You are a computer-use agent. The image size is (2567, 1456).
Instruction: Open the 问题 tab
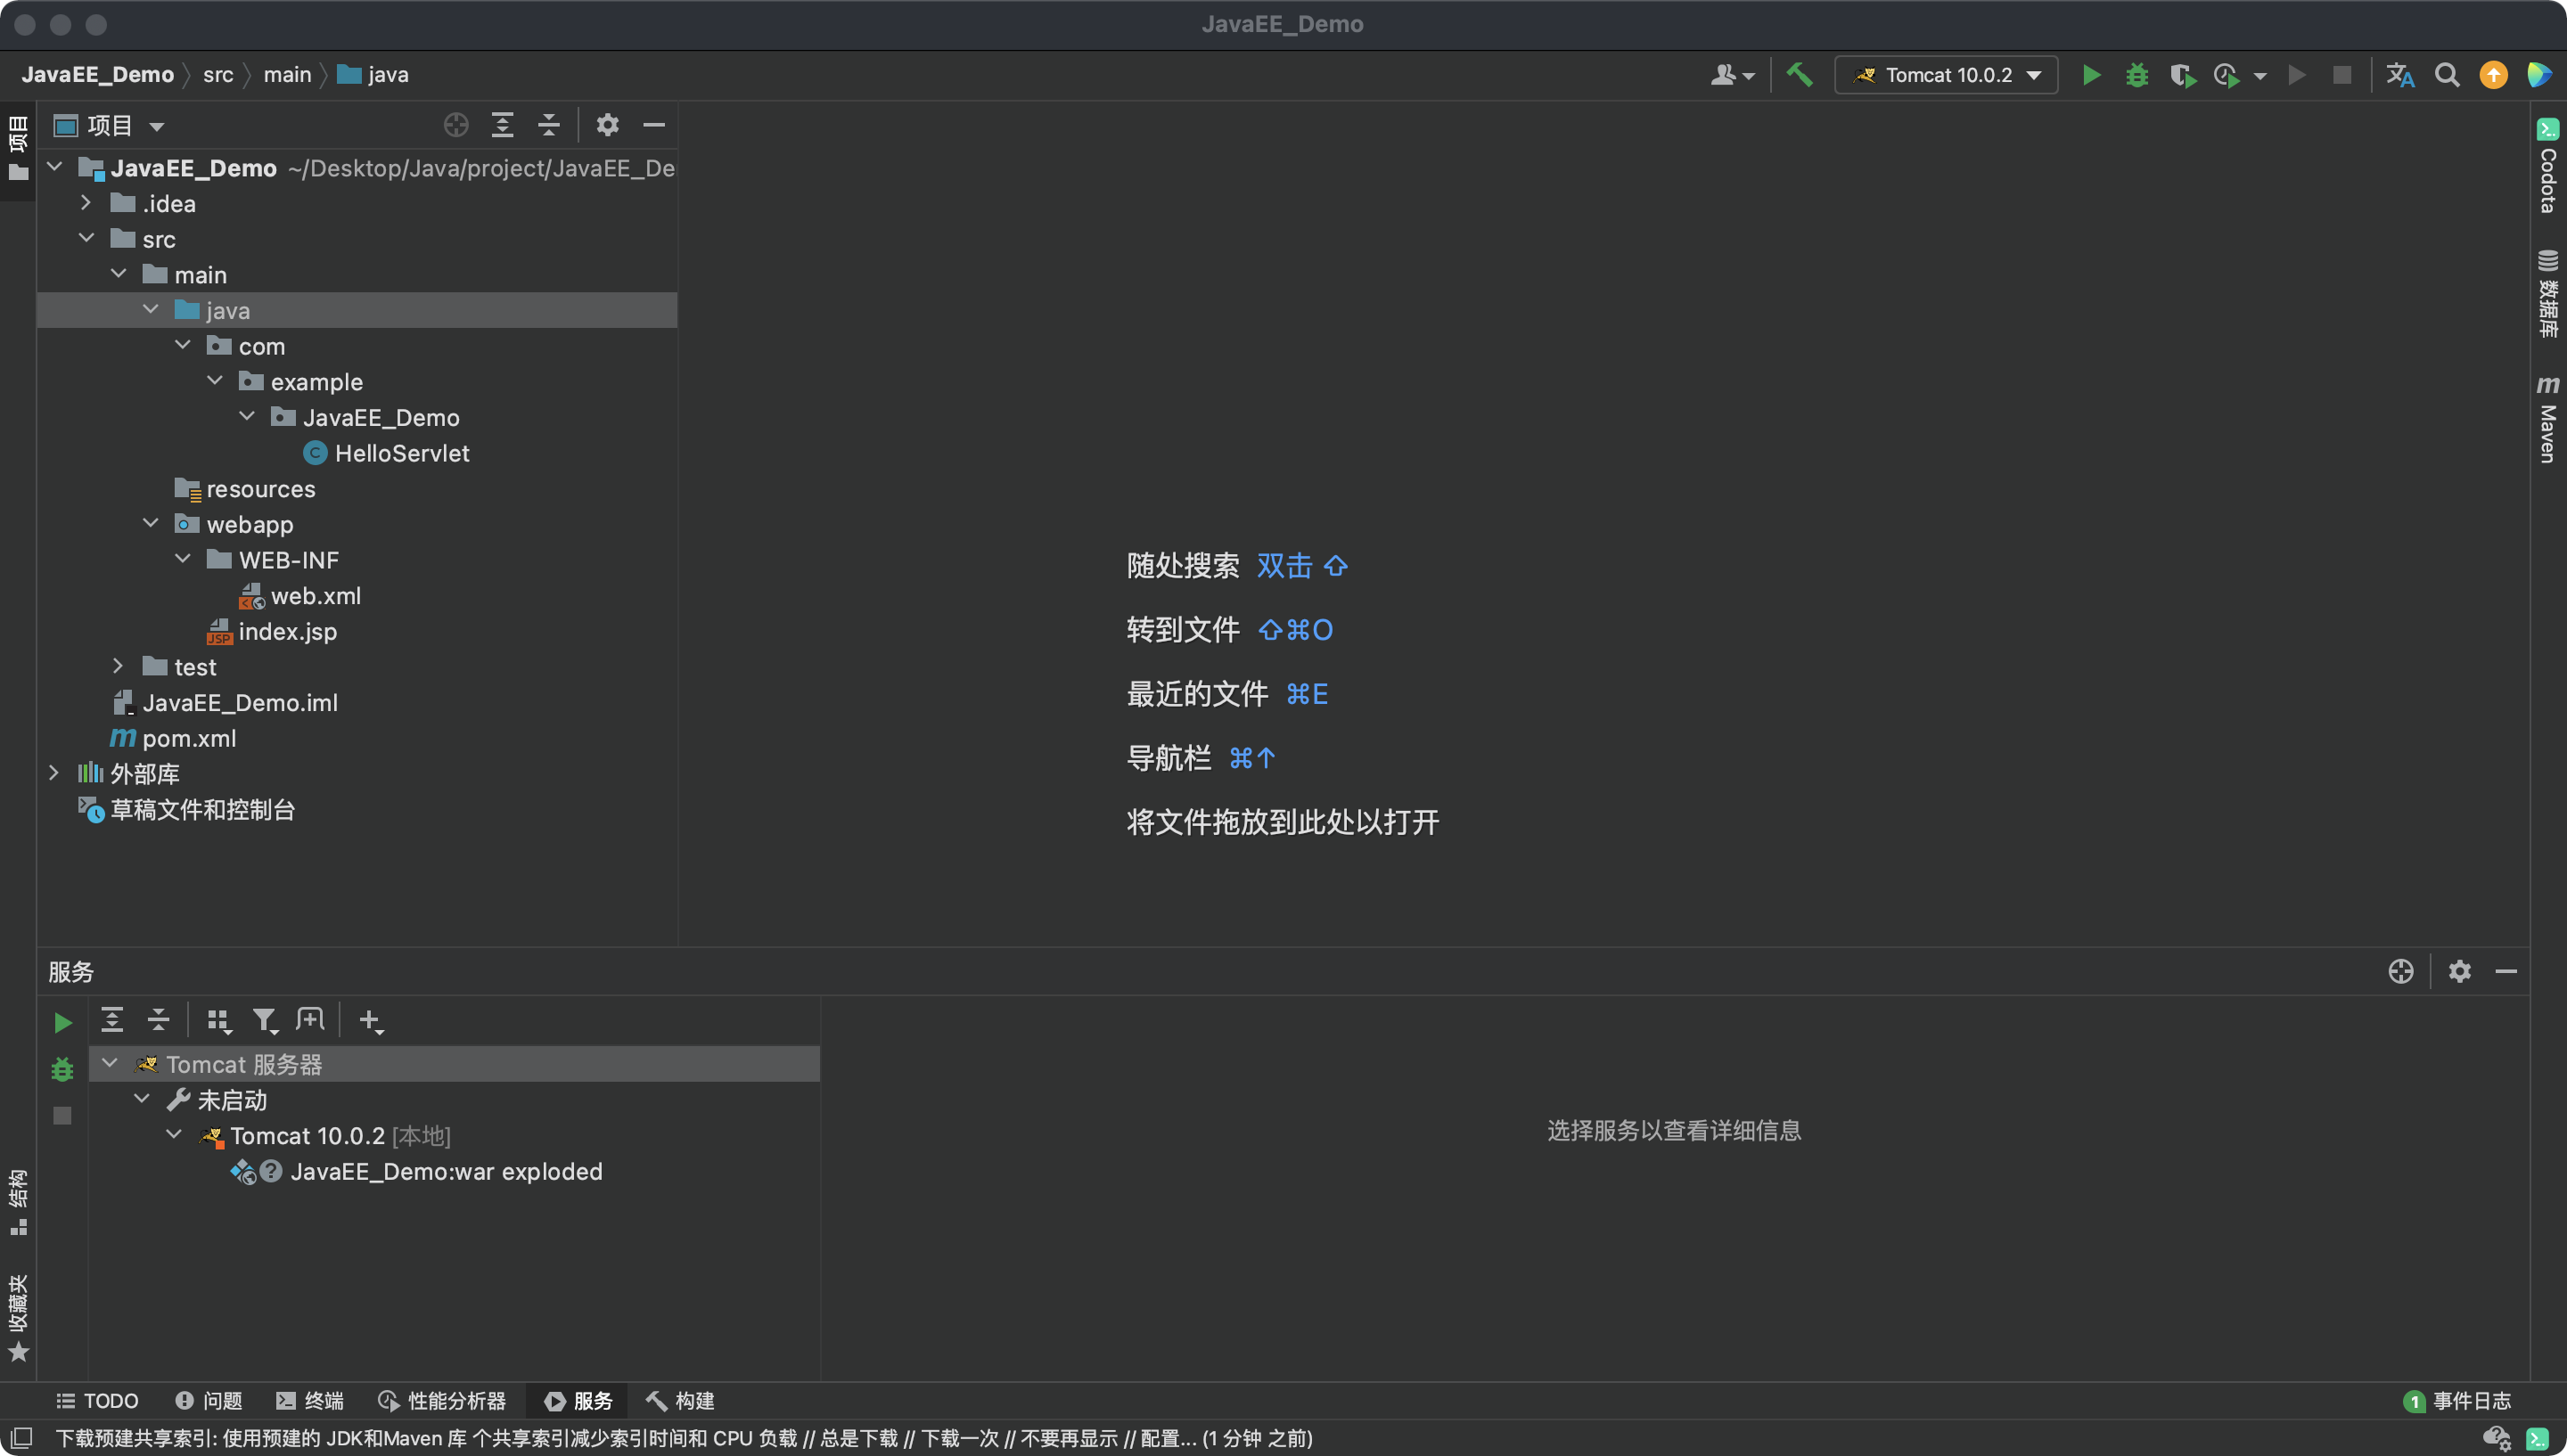tap(209, 1400)
